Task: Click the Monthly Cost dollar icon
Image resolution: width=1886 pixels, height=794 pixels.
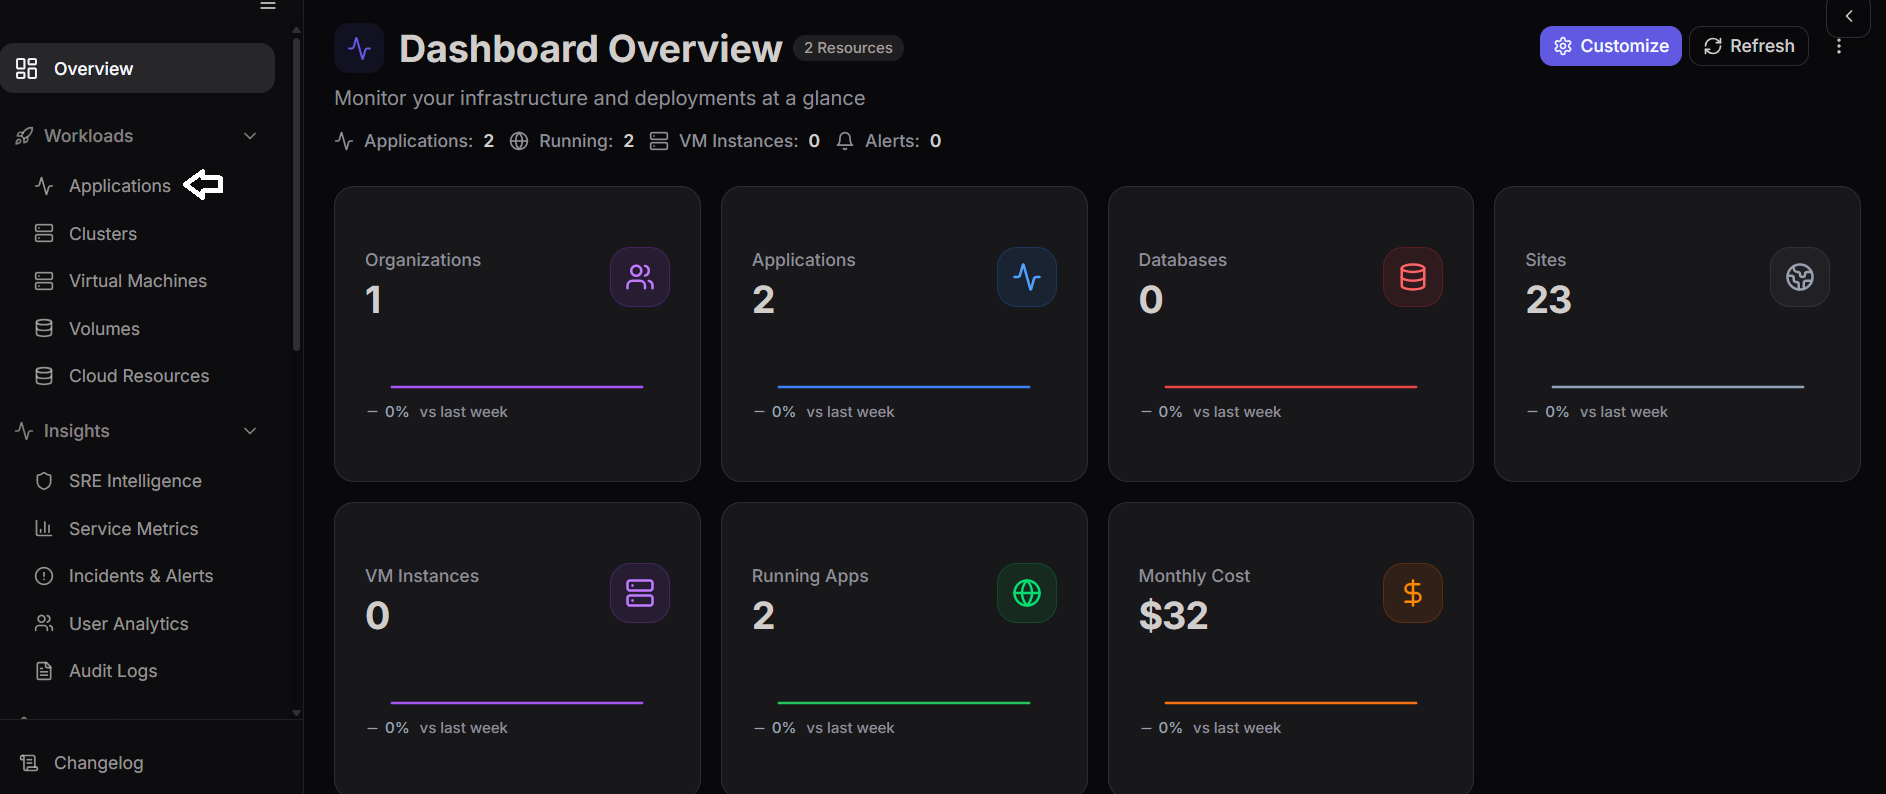Action: point(1412,593)
